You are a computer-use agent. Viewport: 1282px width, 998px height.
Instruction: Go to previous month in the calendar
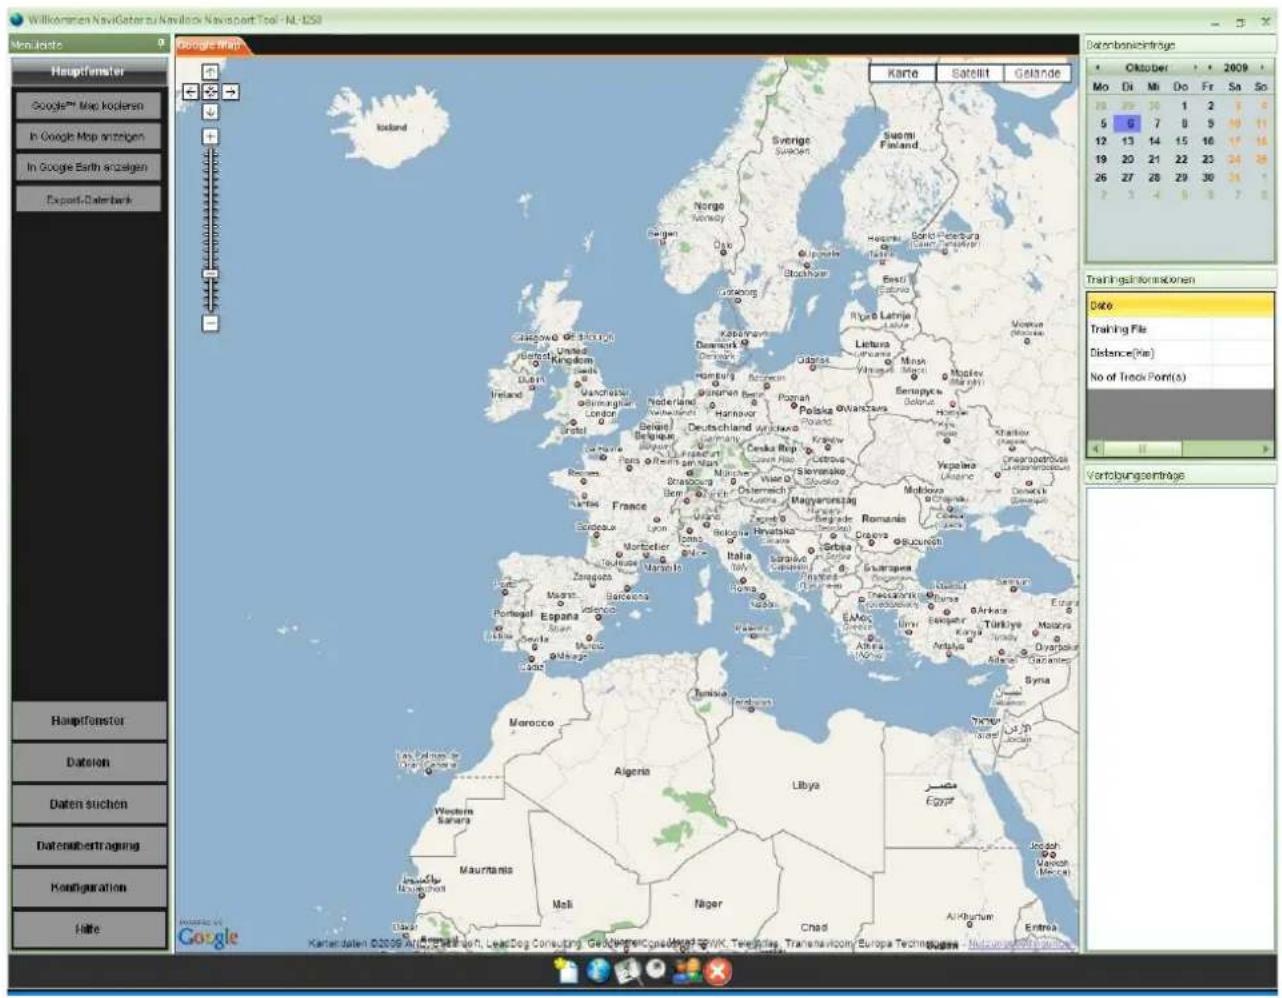pyautogui.click(x=1098, y=68)
